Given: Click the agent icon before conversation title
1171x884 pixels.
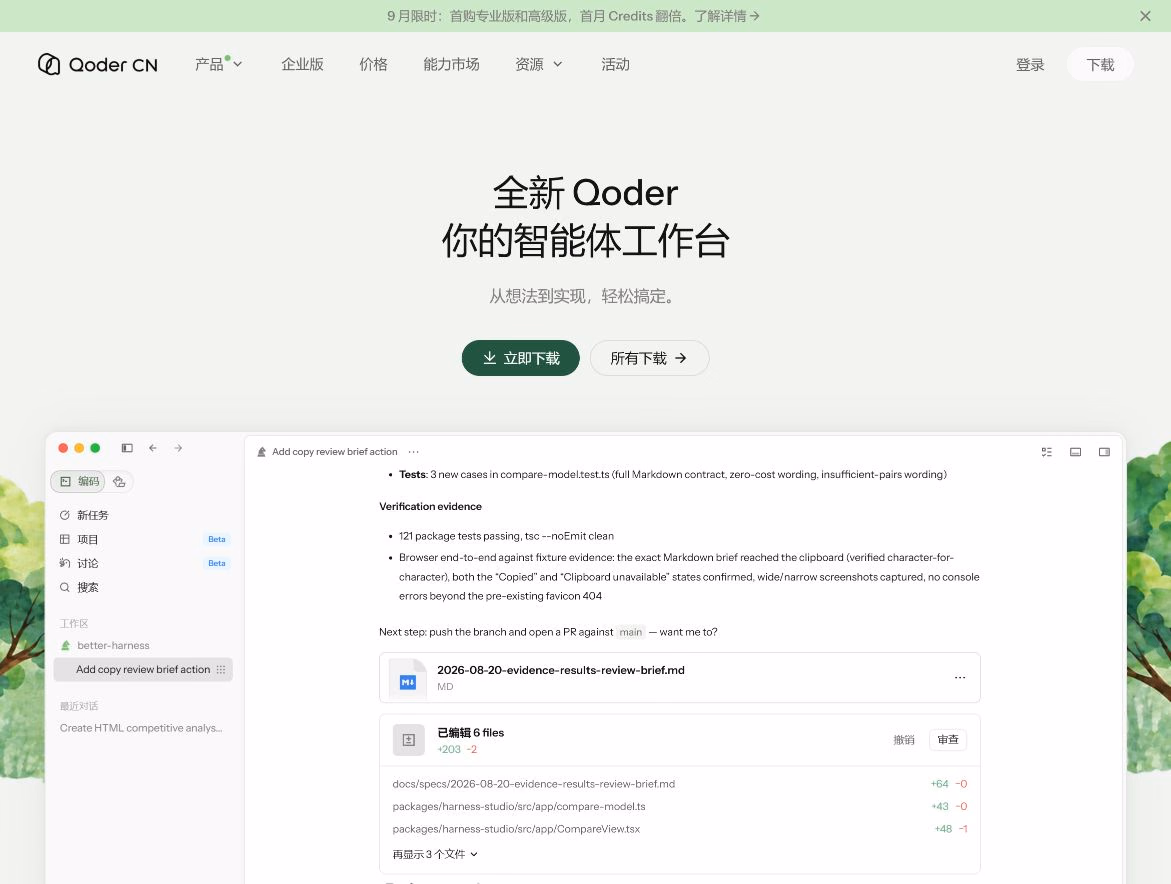Looking at the screenshot, I should click(x=261, y=452).
